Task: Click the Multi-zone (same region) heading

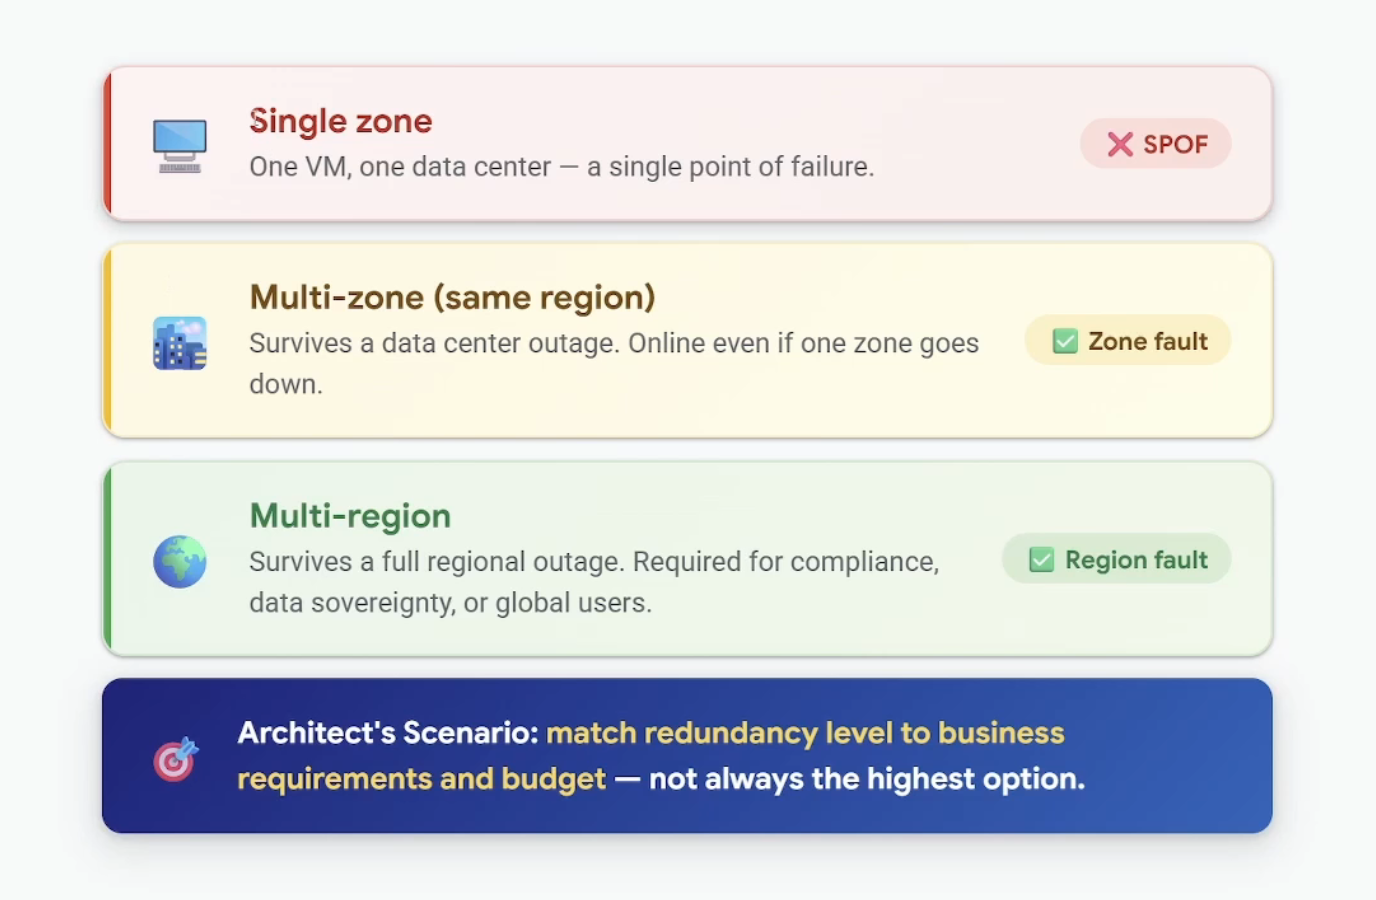Action: [452, 297]
